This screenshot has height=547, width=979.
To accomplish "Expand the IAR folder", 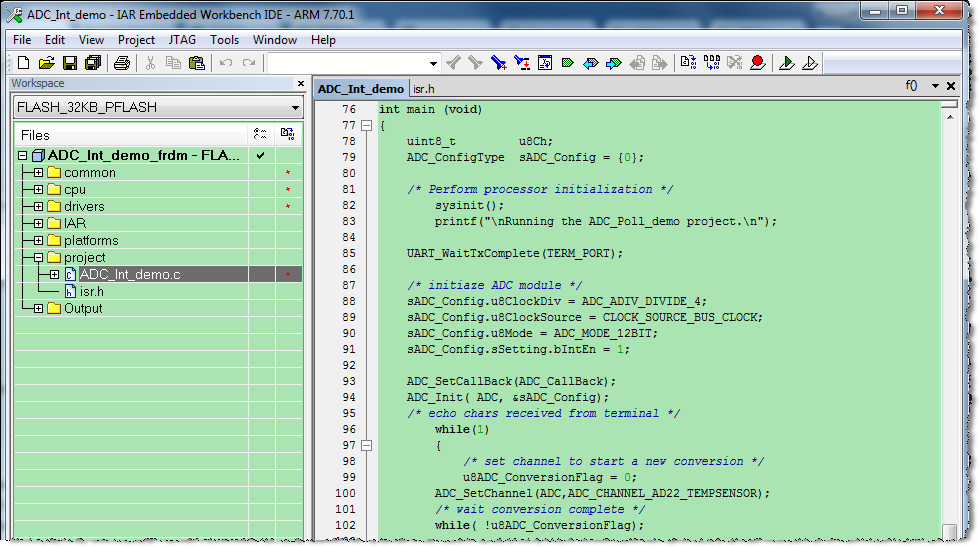I will (x=38, y=223).
